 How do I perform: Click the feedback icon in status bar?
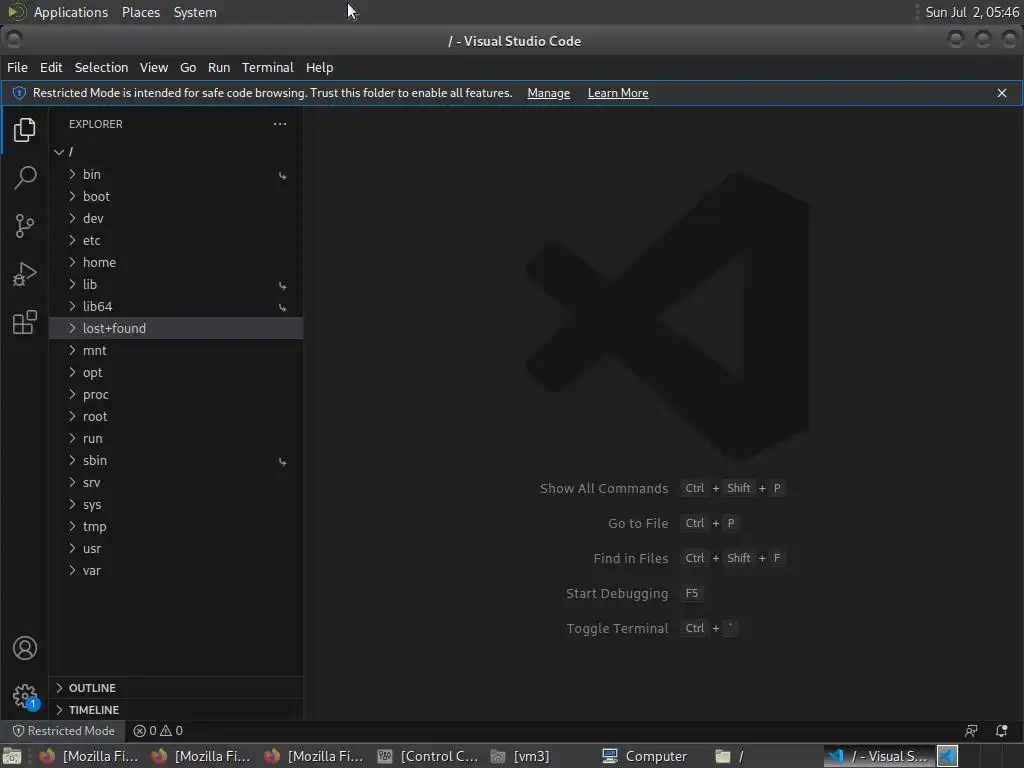[971, 731]
